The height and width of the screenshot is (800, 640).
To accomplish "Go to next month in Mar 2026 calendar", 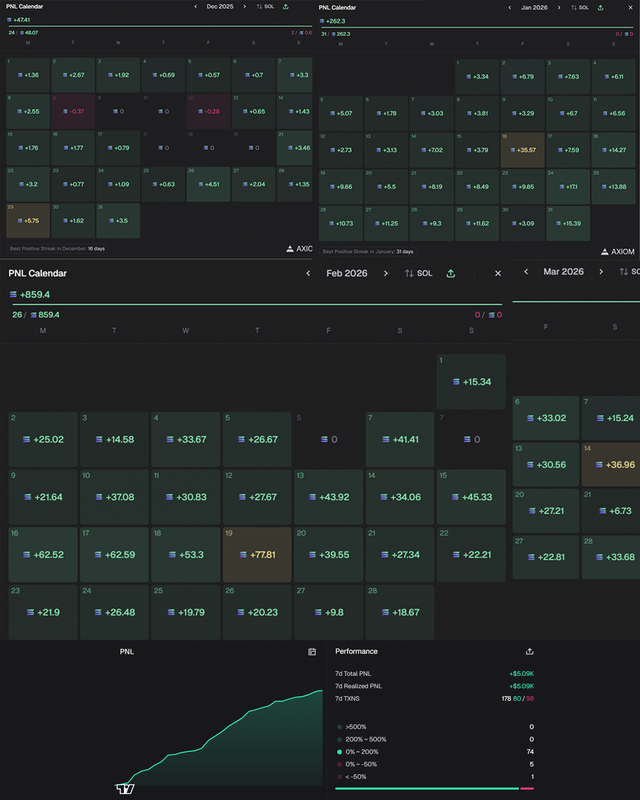I will (x=601, y=271).
